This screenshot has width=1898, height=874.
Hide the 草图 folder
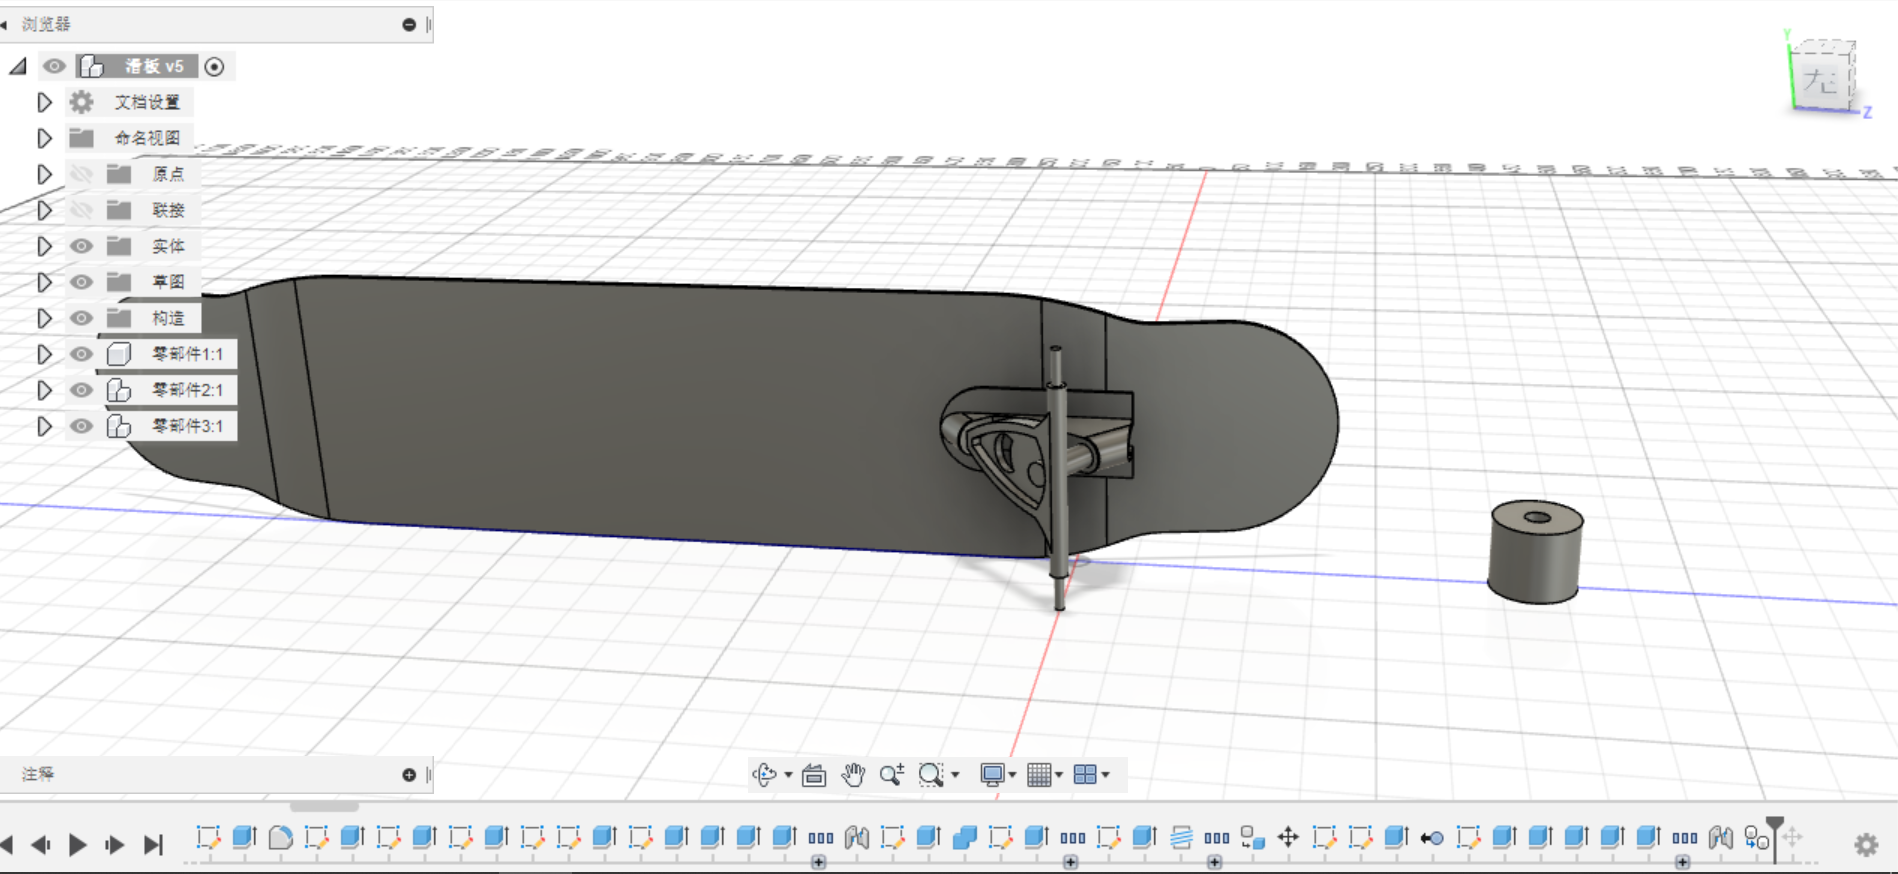click(x=82, y=282)
